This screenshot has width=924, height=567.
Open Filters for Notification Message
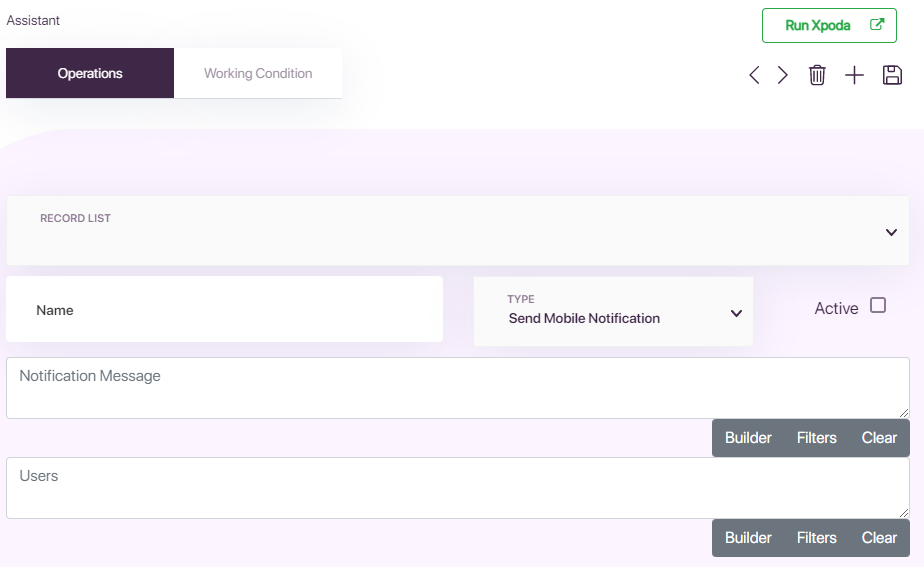817,438
